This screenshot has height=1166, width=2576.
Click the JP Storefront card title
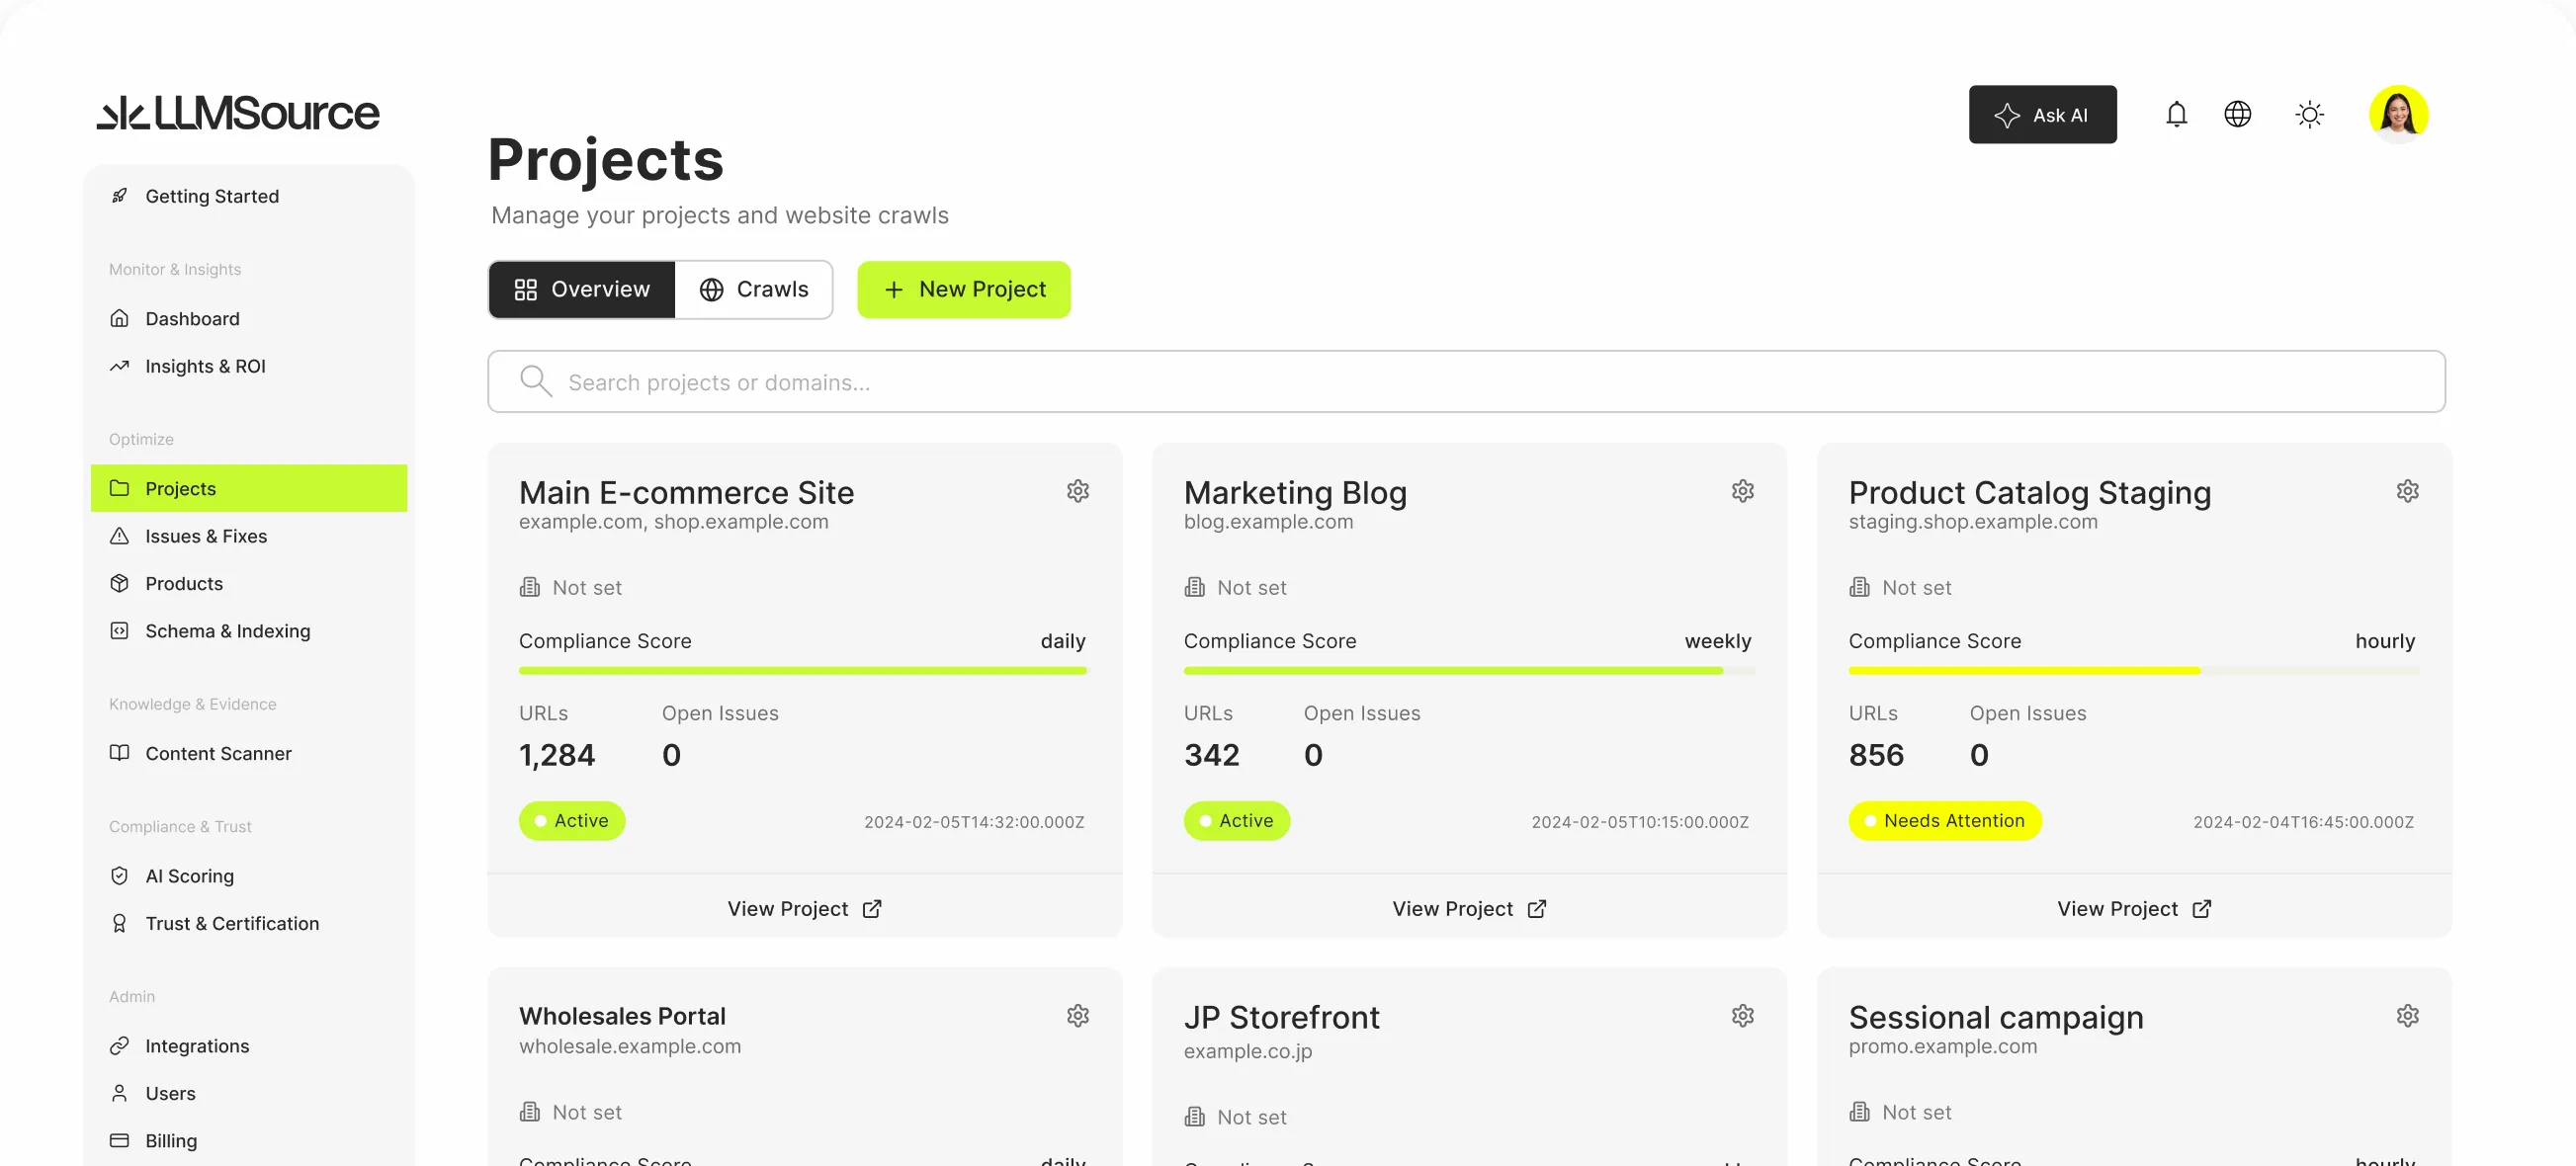pos(1282,1017)
